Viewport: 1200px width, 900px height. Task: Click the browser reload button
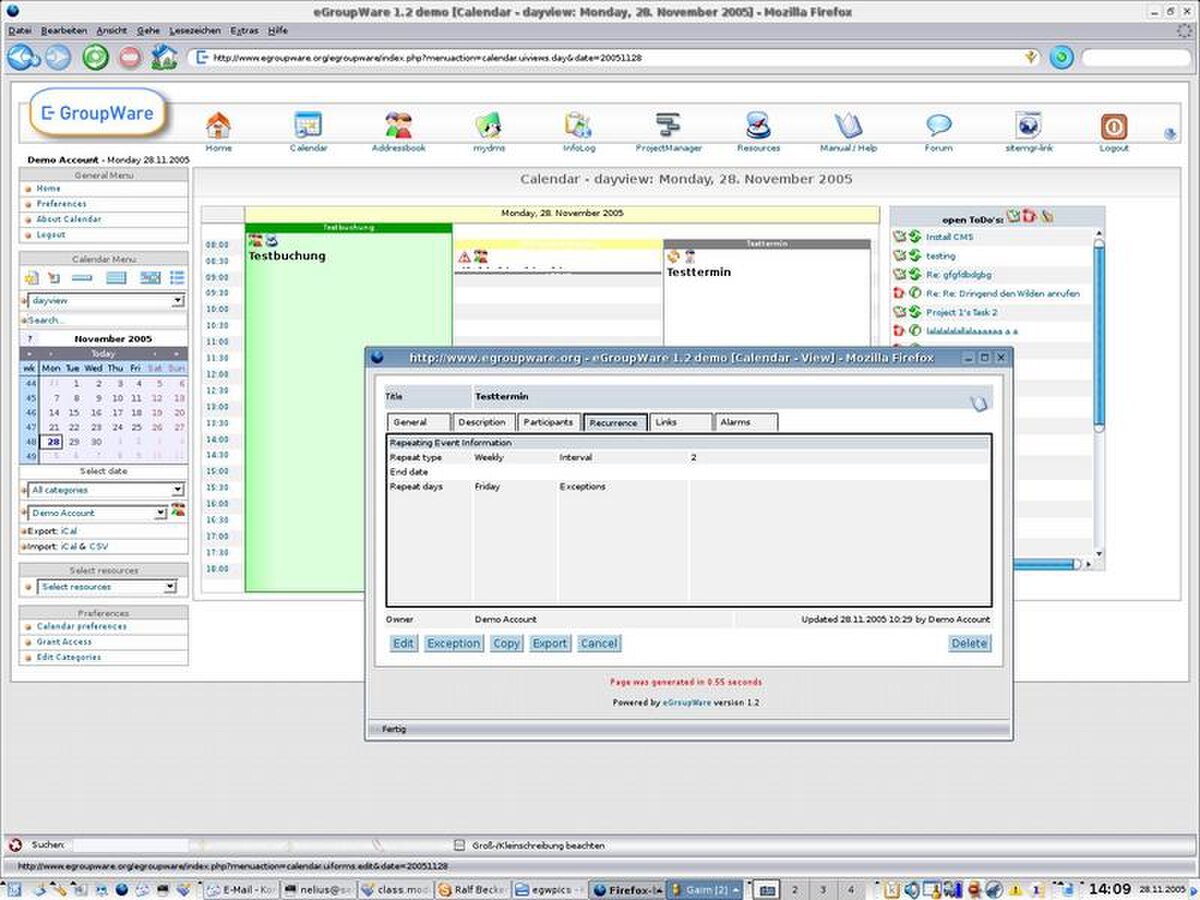pyautogui.click(x=95, y=57)
